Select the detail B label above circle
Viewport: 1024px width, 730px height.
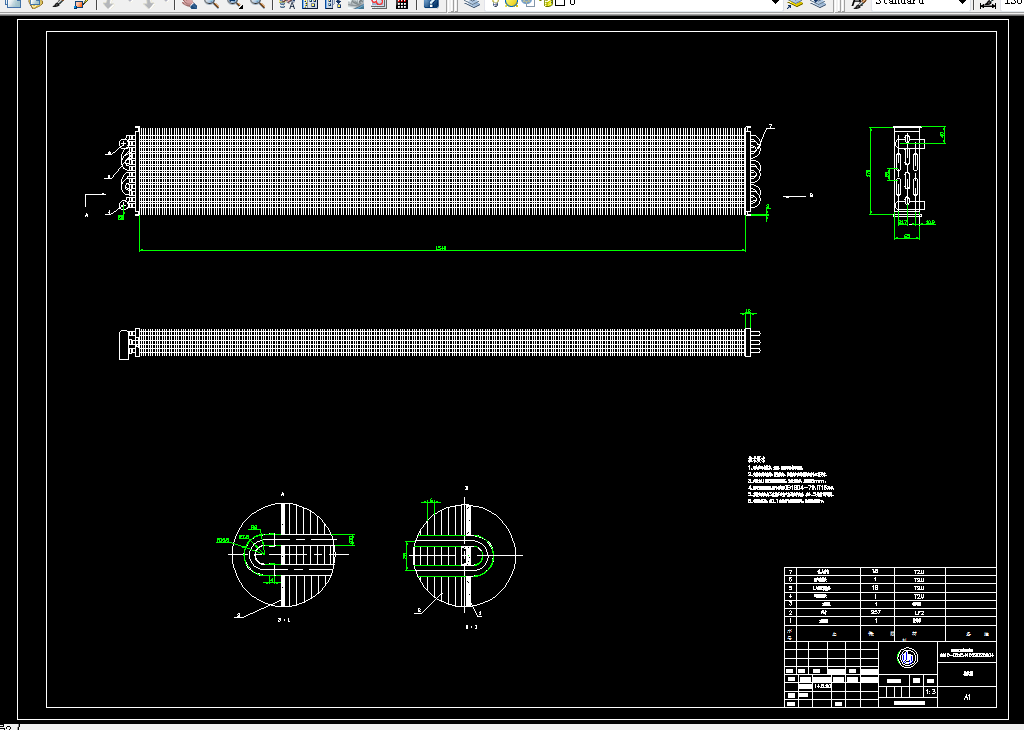point(466,488)
